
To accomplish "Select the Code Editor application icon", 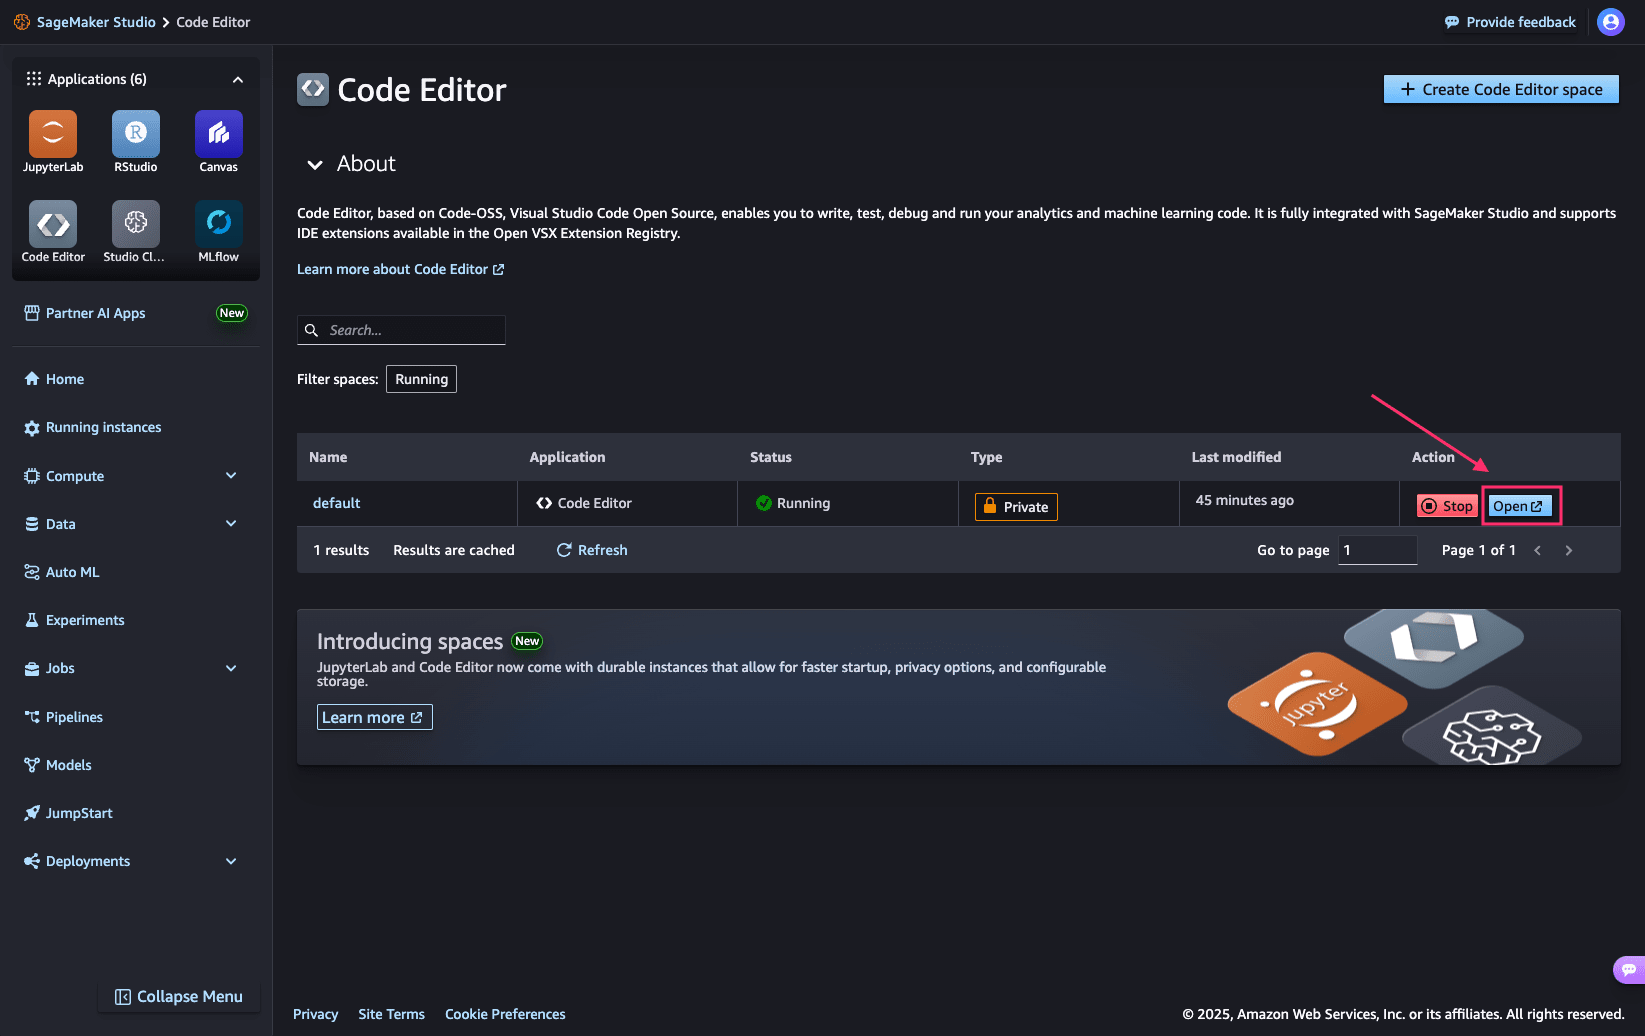I will [53, 224].
